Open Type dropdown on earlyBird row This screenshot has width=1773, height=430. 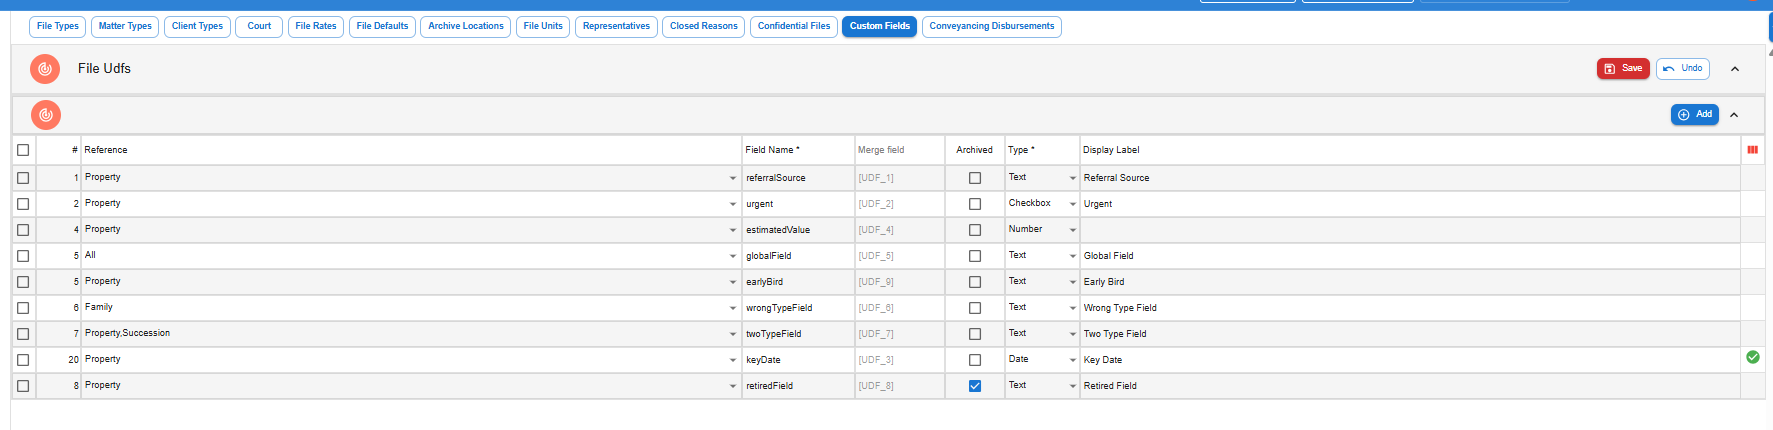click(1073, 282)
